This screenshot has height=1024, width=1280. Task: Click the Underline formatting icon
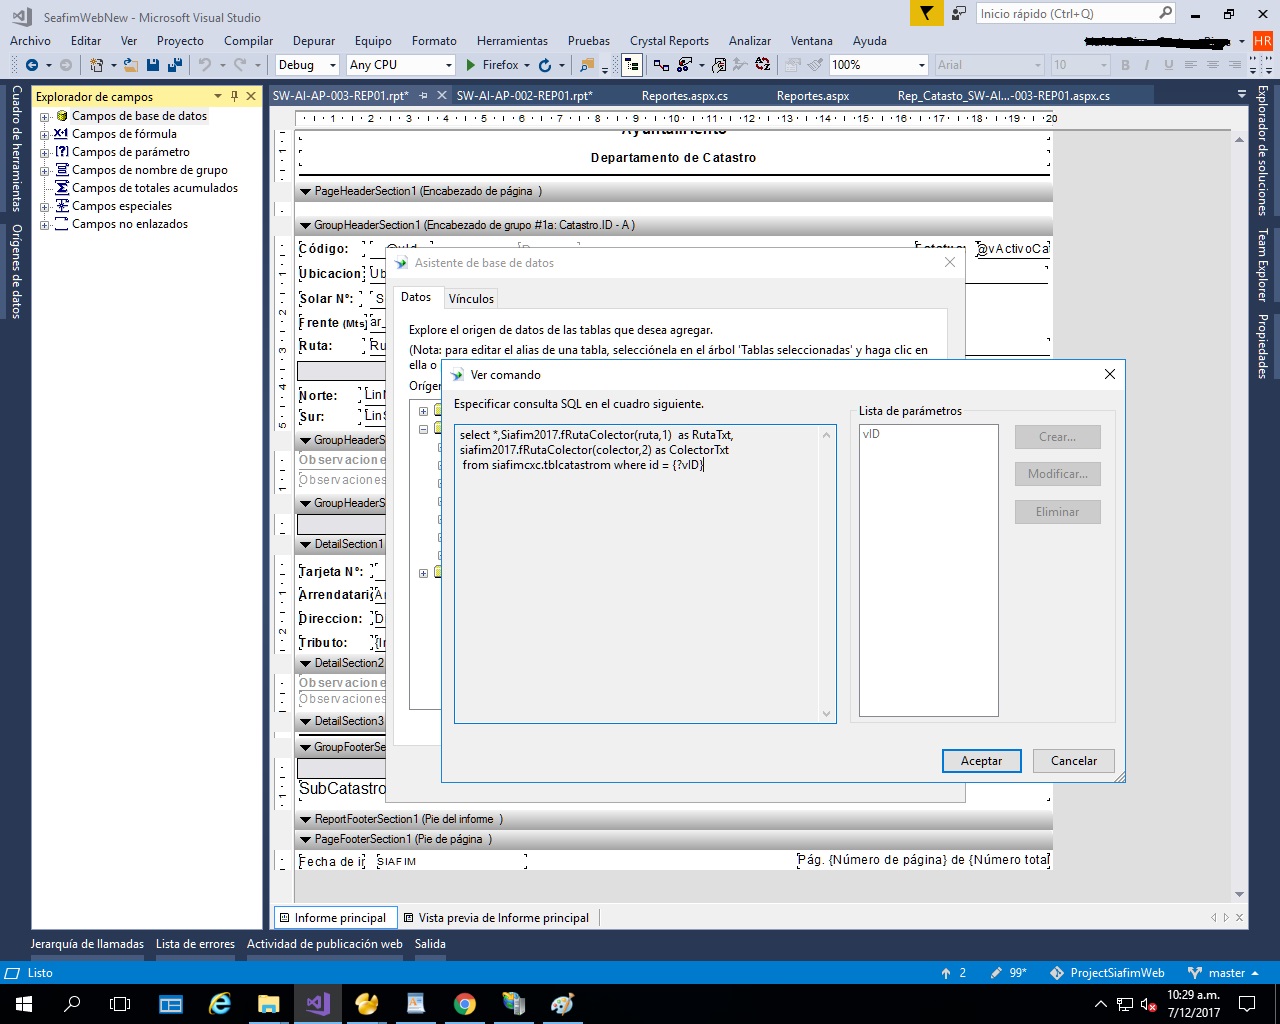[1168, 65]
